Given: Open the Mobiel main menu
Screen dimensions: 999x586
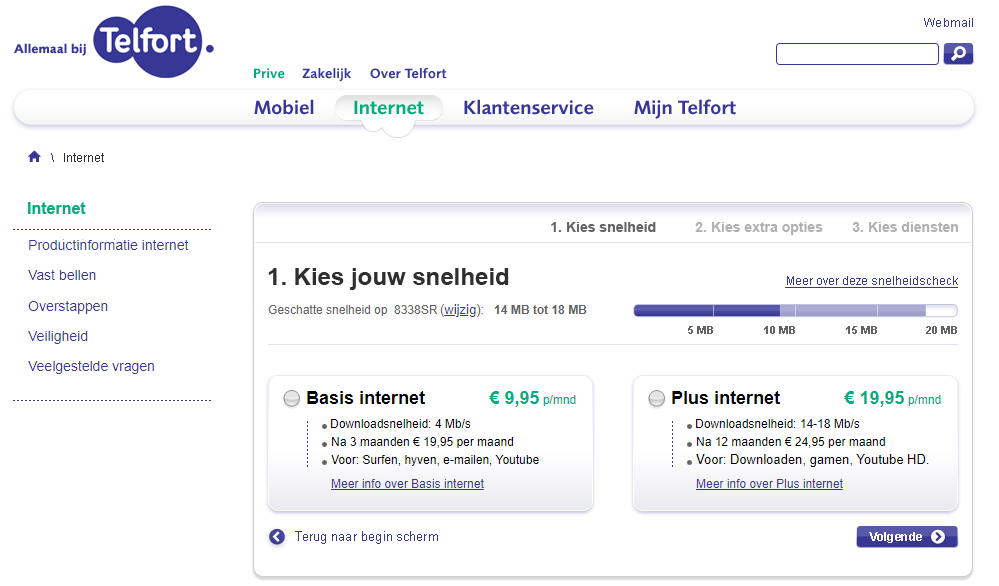Looking at the screenshot, I should [x=284, y=108].
